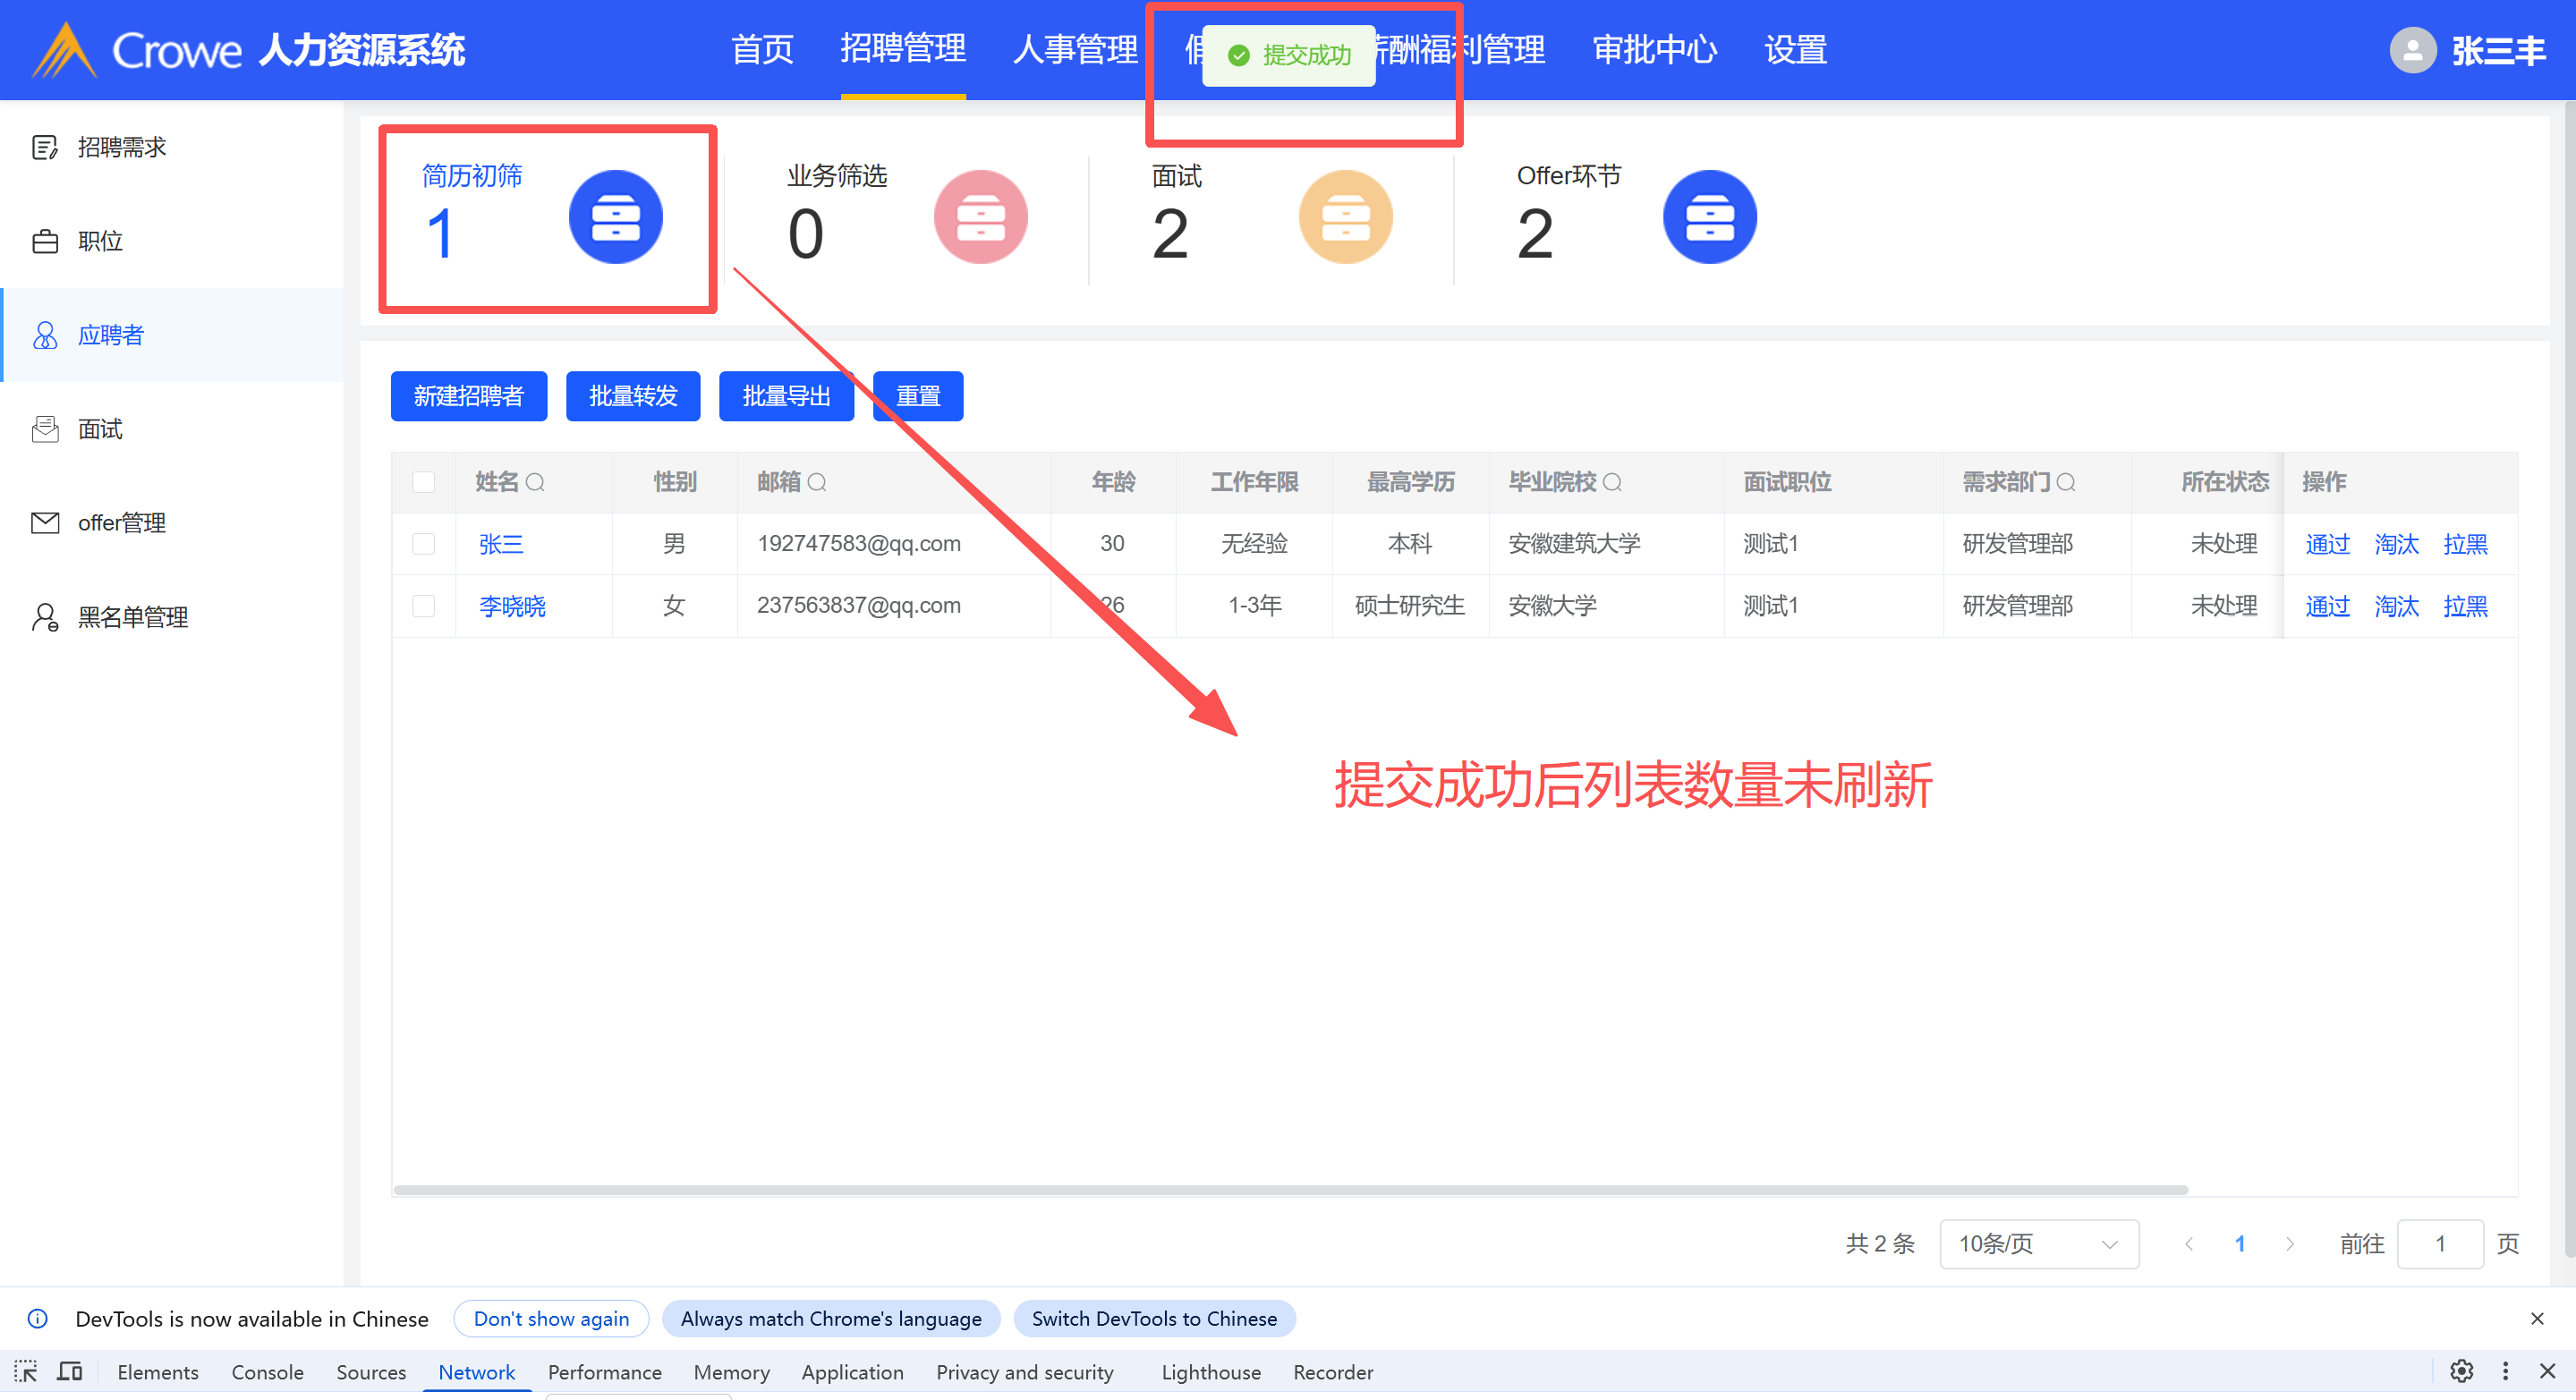
Task: Click the 新建招聘者 button
Action: click(468, 396)
